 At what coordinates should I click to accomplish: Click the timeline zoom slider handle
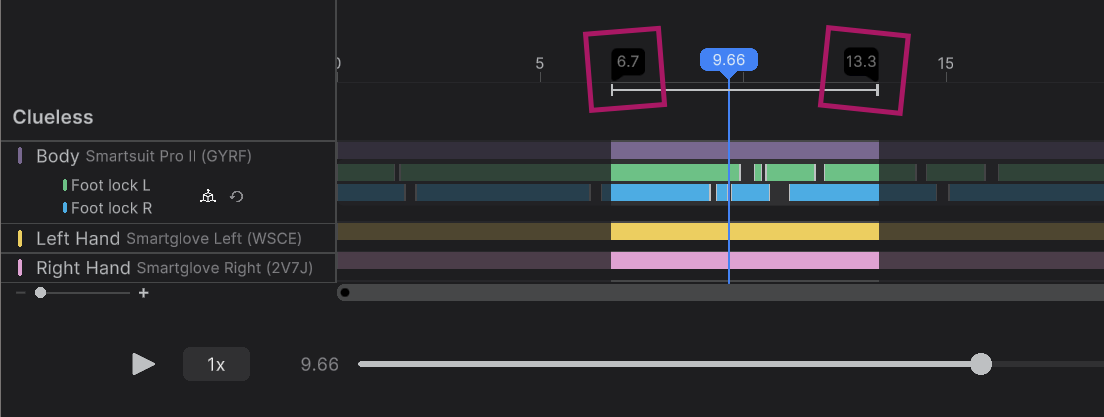pos(40,293)
